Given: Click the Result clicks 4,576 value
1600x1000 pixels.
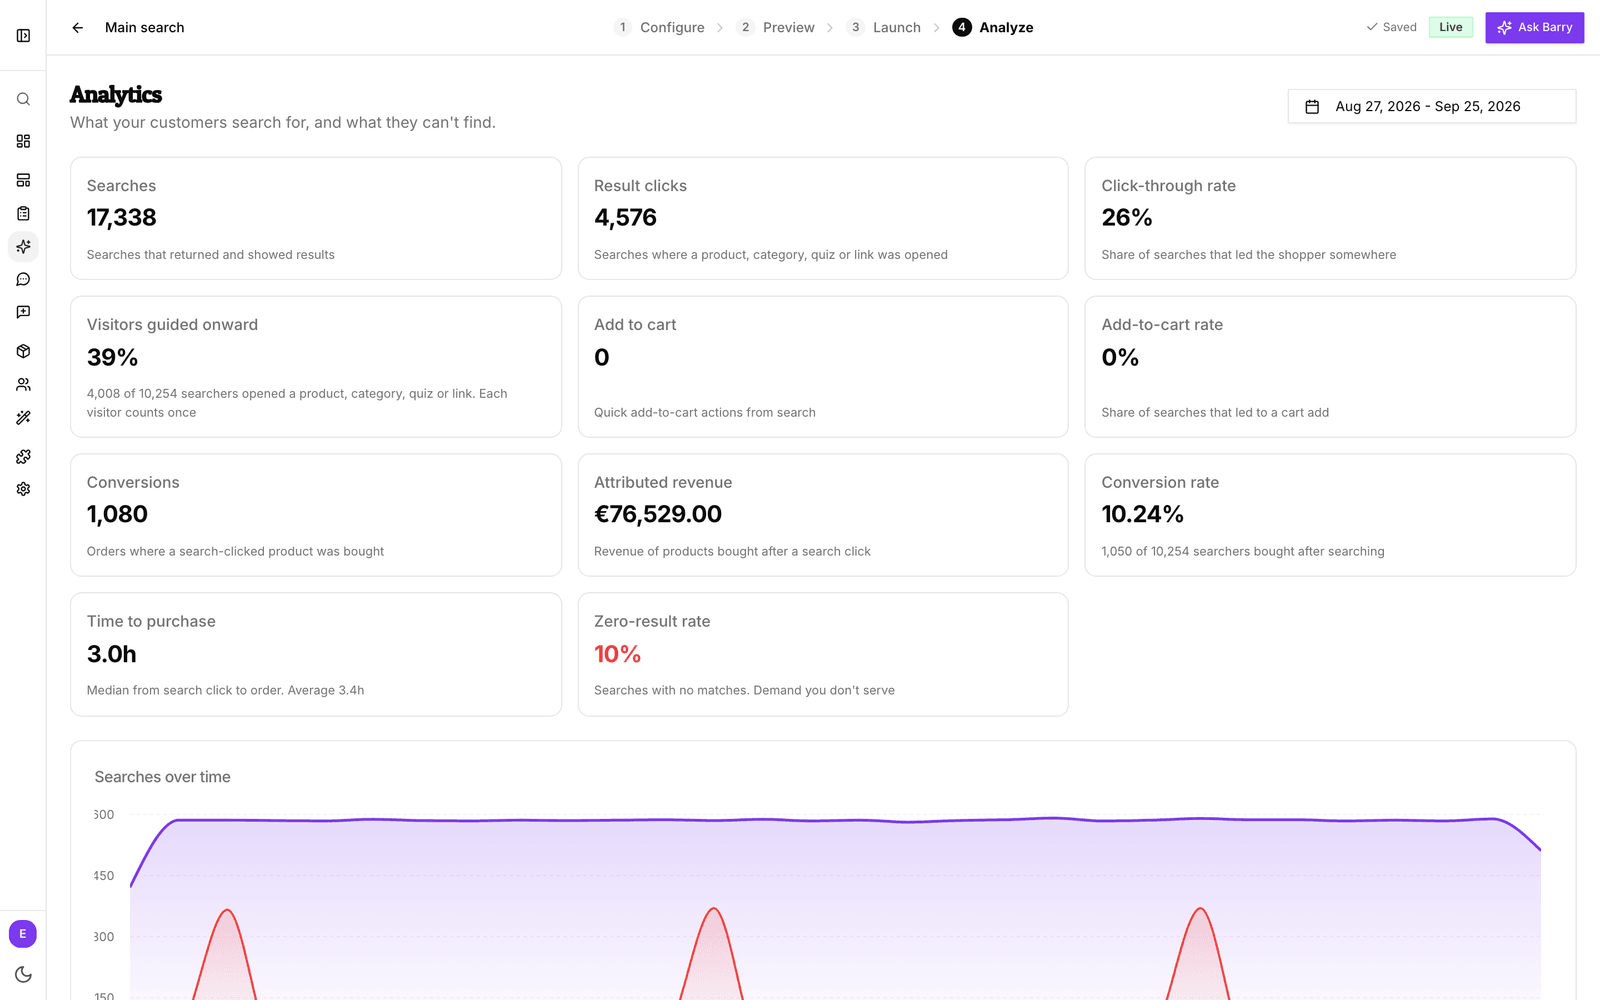Looking at the screenshot, I should [x=625, y=218].
